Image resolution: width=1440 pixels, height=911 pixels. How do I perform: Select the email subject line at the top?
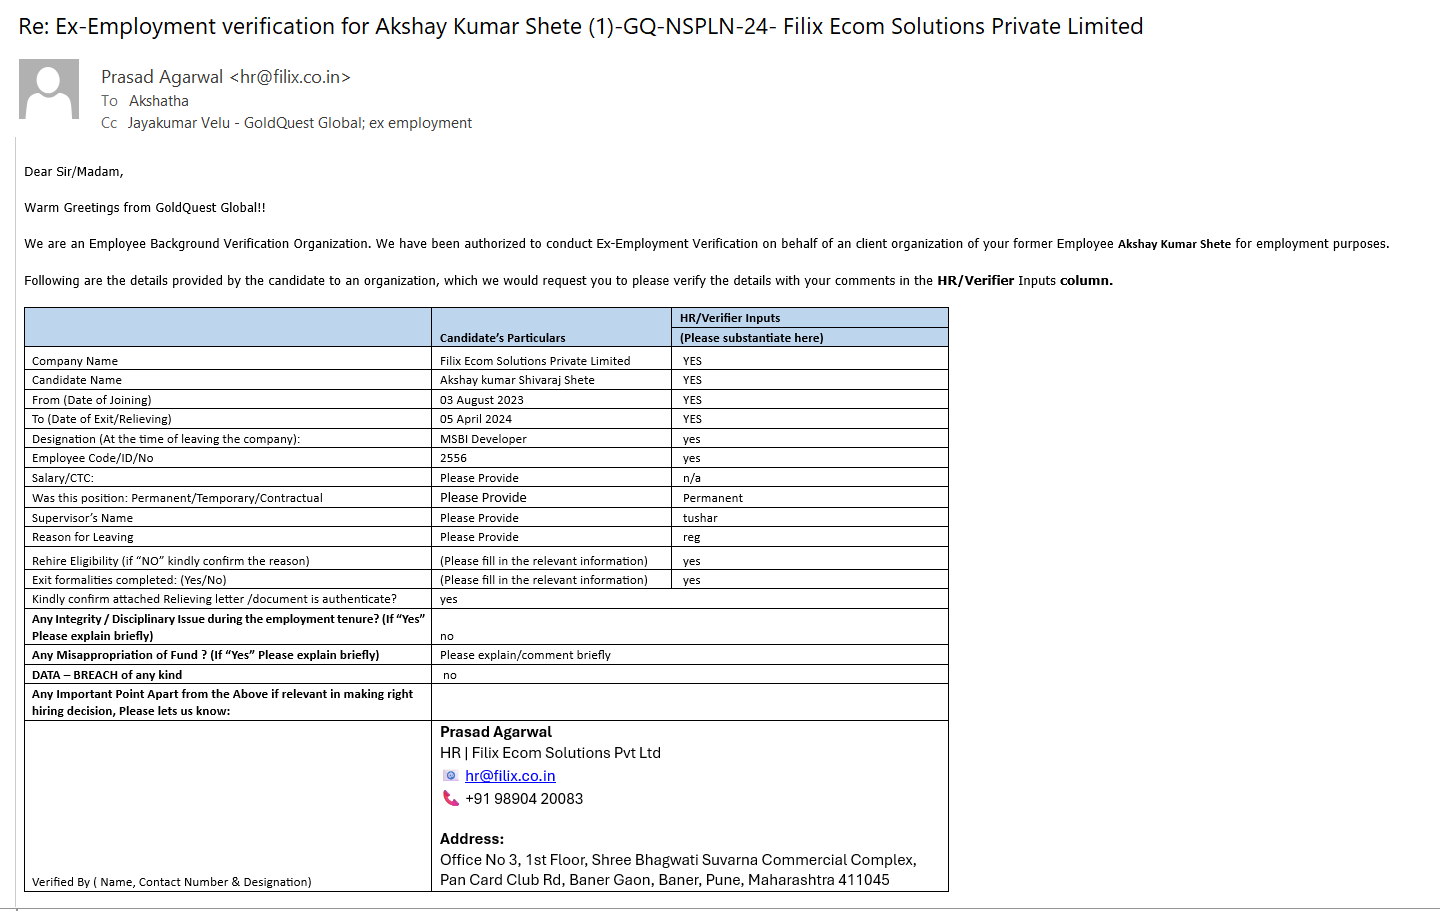[x=581, y=26]
